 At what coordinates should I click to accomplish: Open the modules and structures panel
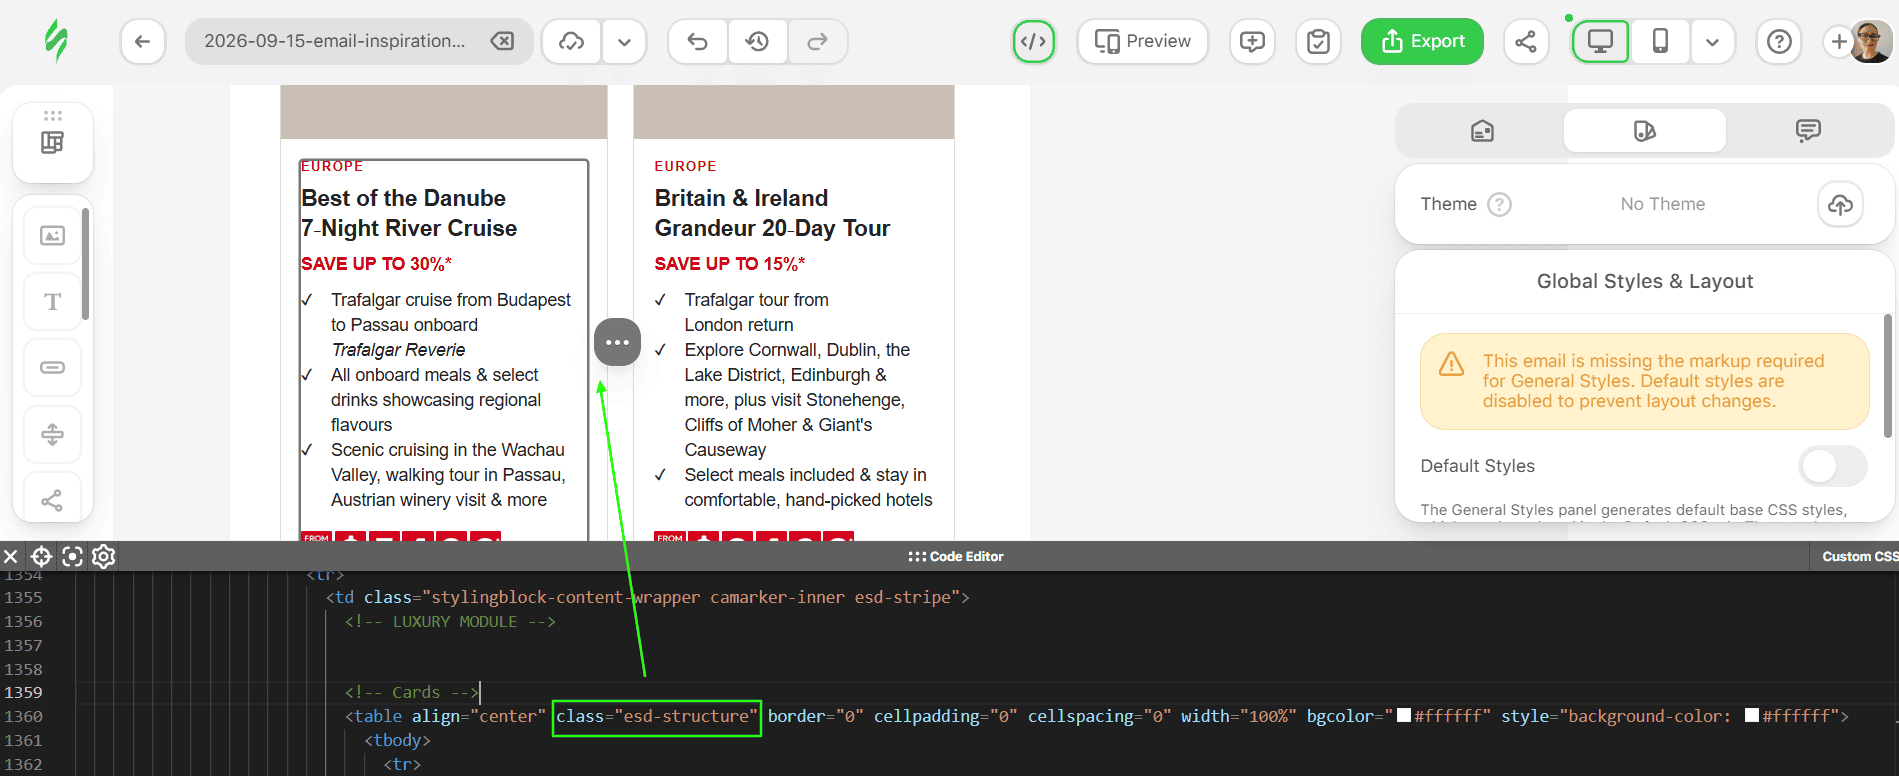click(x=53, y=142)
